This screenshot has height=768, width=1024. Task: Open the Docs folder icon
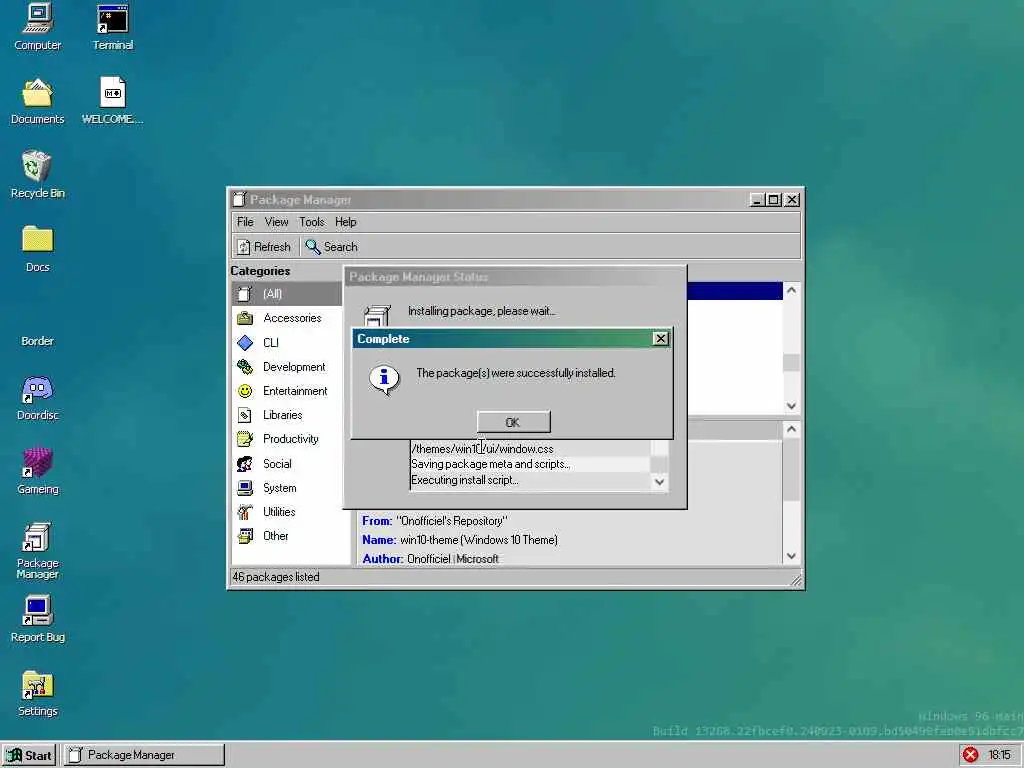38,249
